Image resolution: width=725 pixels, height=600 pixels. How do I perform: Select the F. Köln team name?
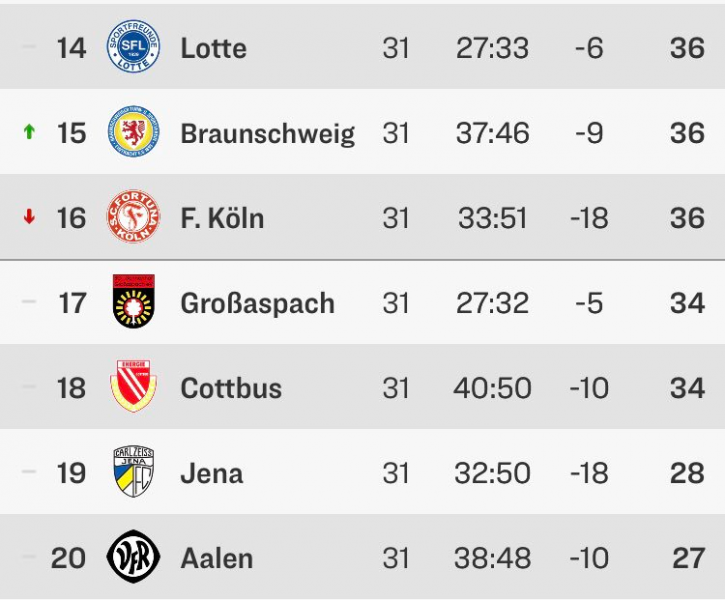click(222, 218)
